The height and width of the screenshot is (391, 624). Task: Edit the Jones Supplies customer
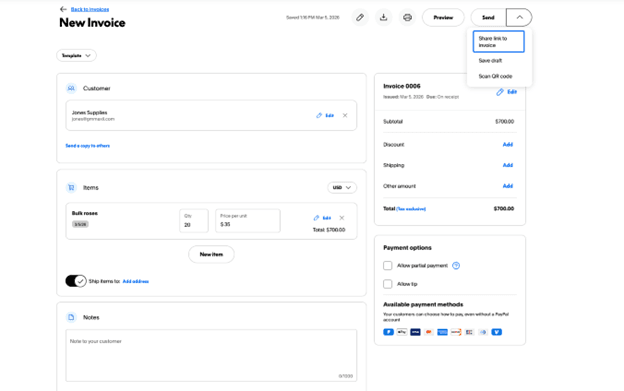(x=326, y=115)
